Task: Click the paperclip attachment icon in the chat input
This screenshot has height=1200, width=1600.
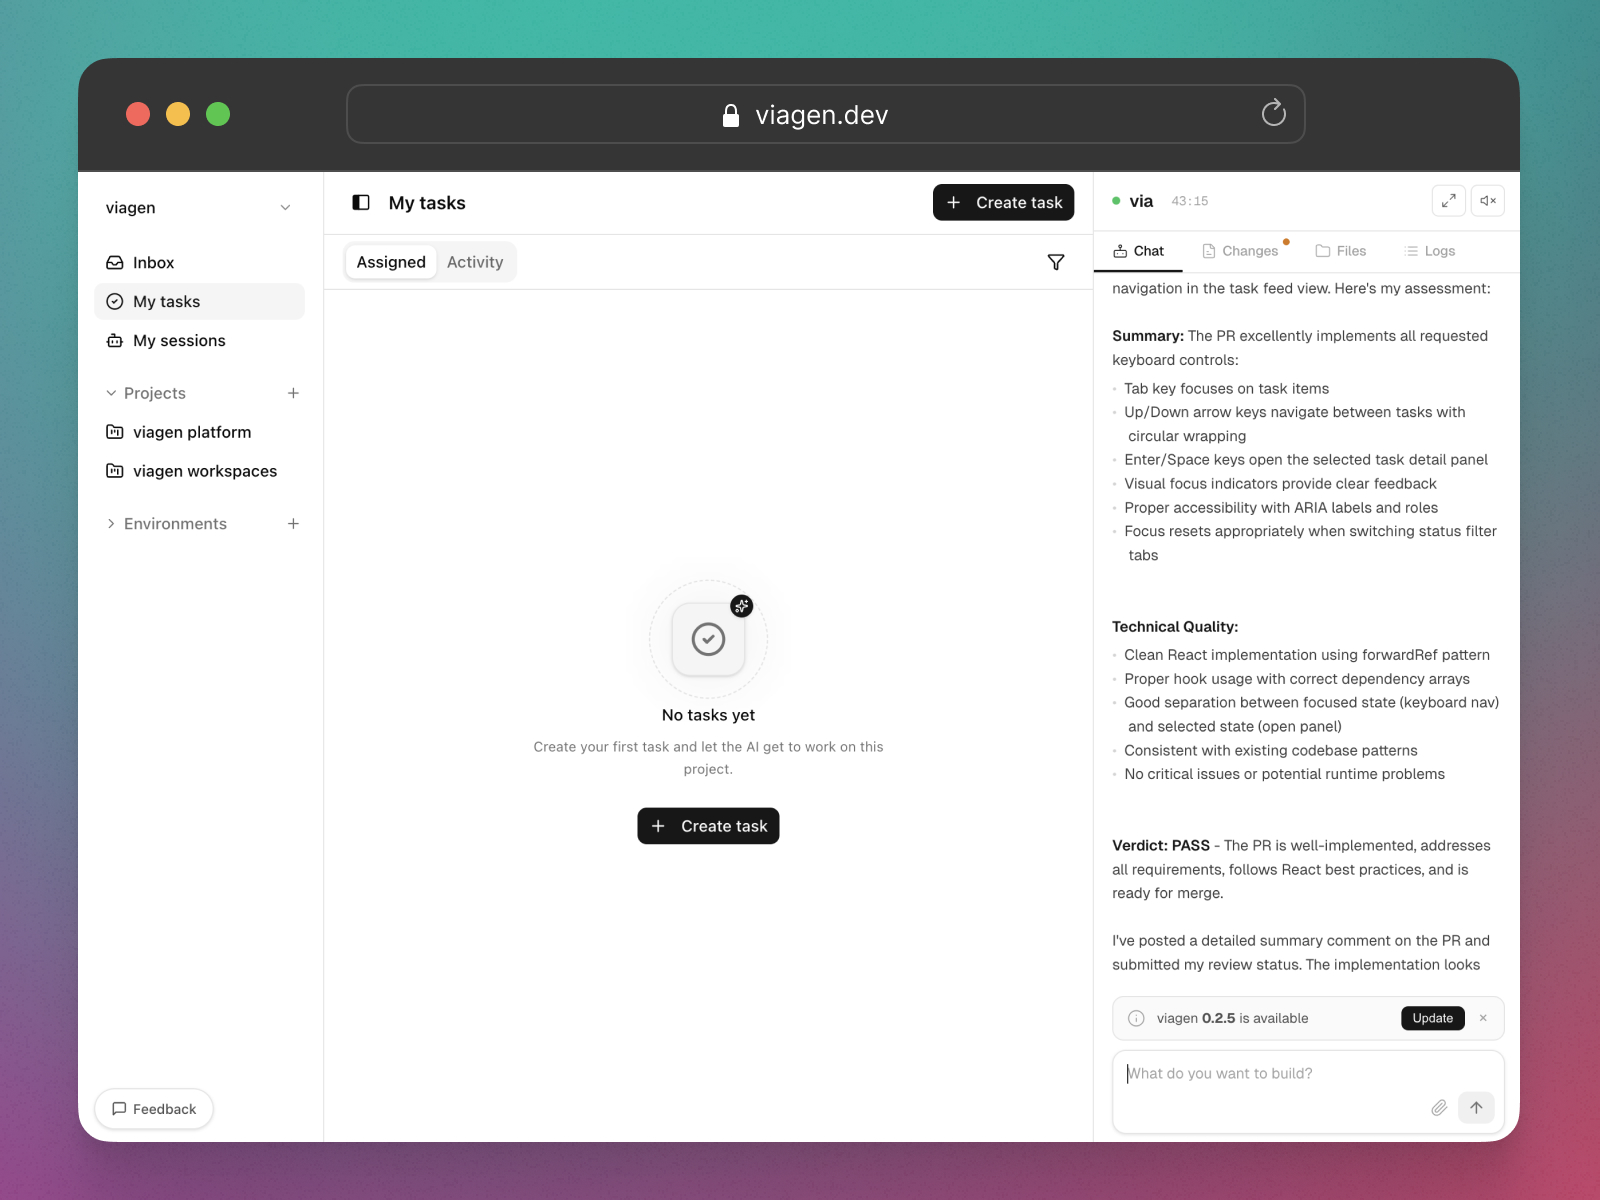Action: click(1438, 1108)
